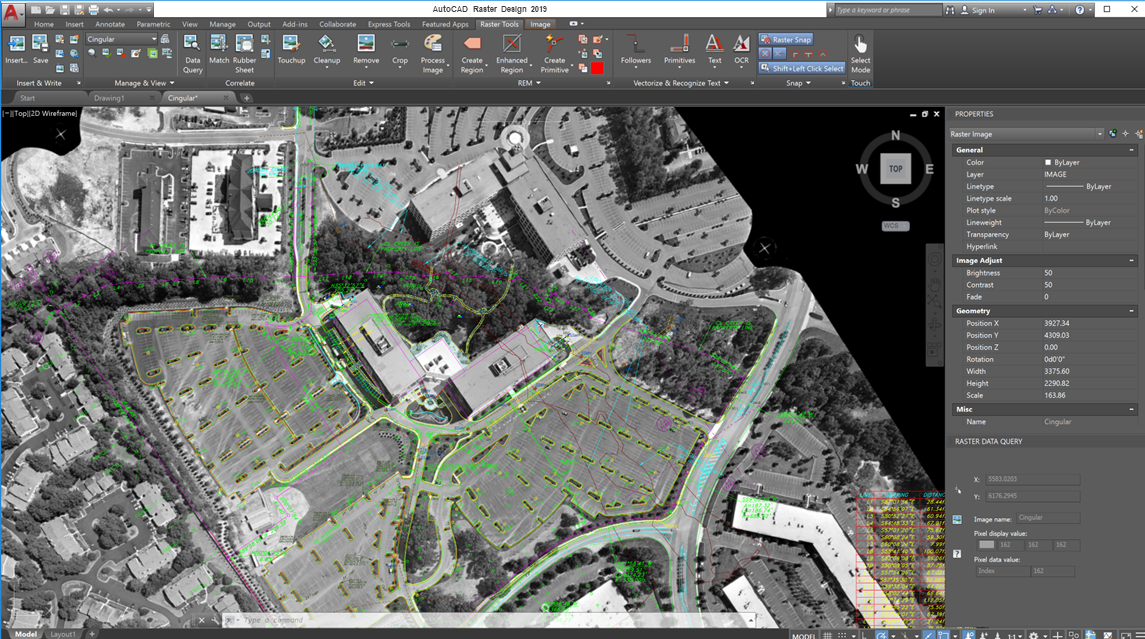Viewport: 1145px width, 639px height.
Task: Toggle Shift+Left Click Select option
Action: click(801, 69)
